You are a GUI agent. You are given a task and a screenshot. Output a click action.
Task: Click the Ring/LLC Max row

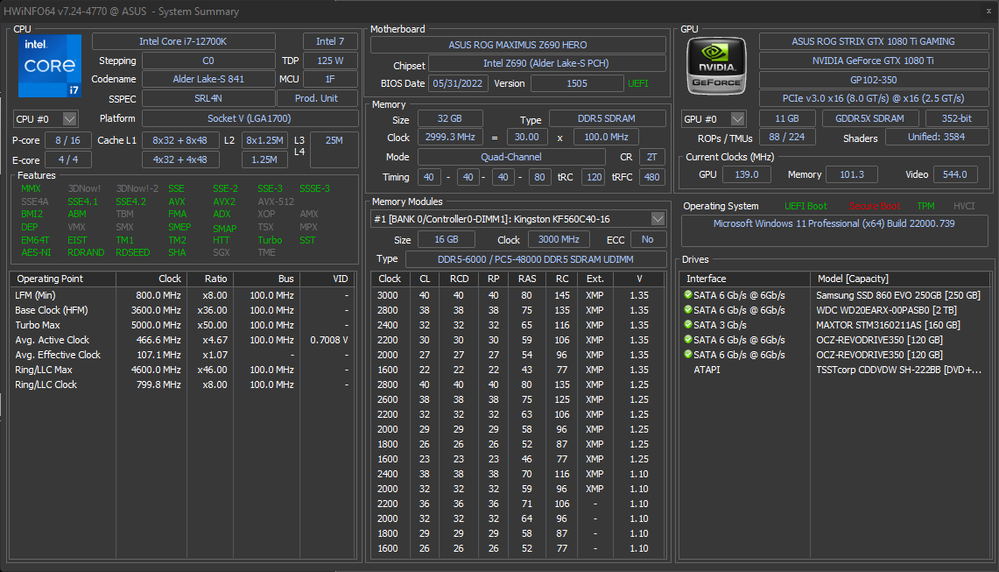tap(183, 369)
